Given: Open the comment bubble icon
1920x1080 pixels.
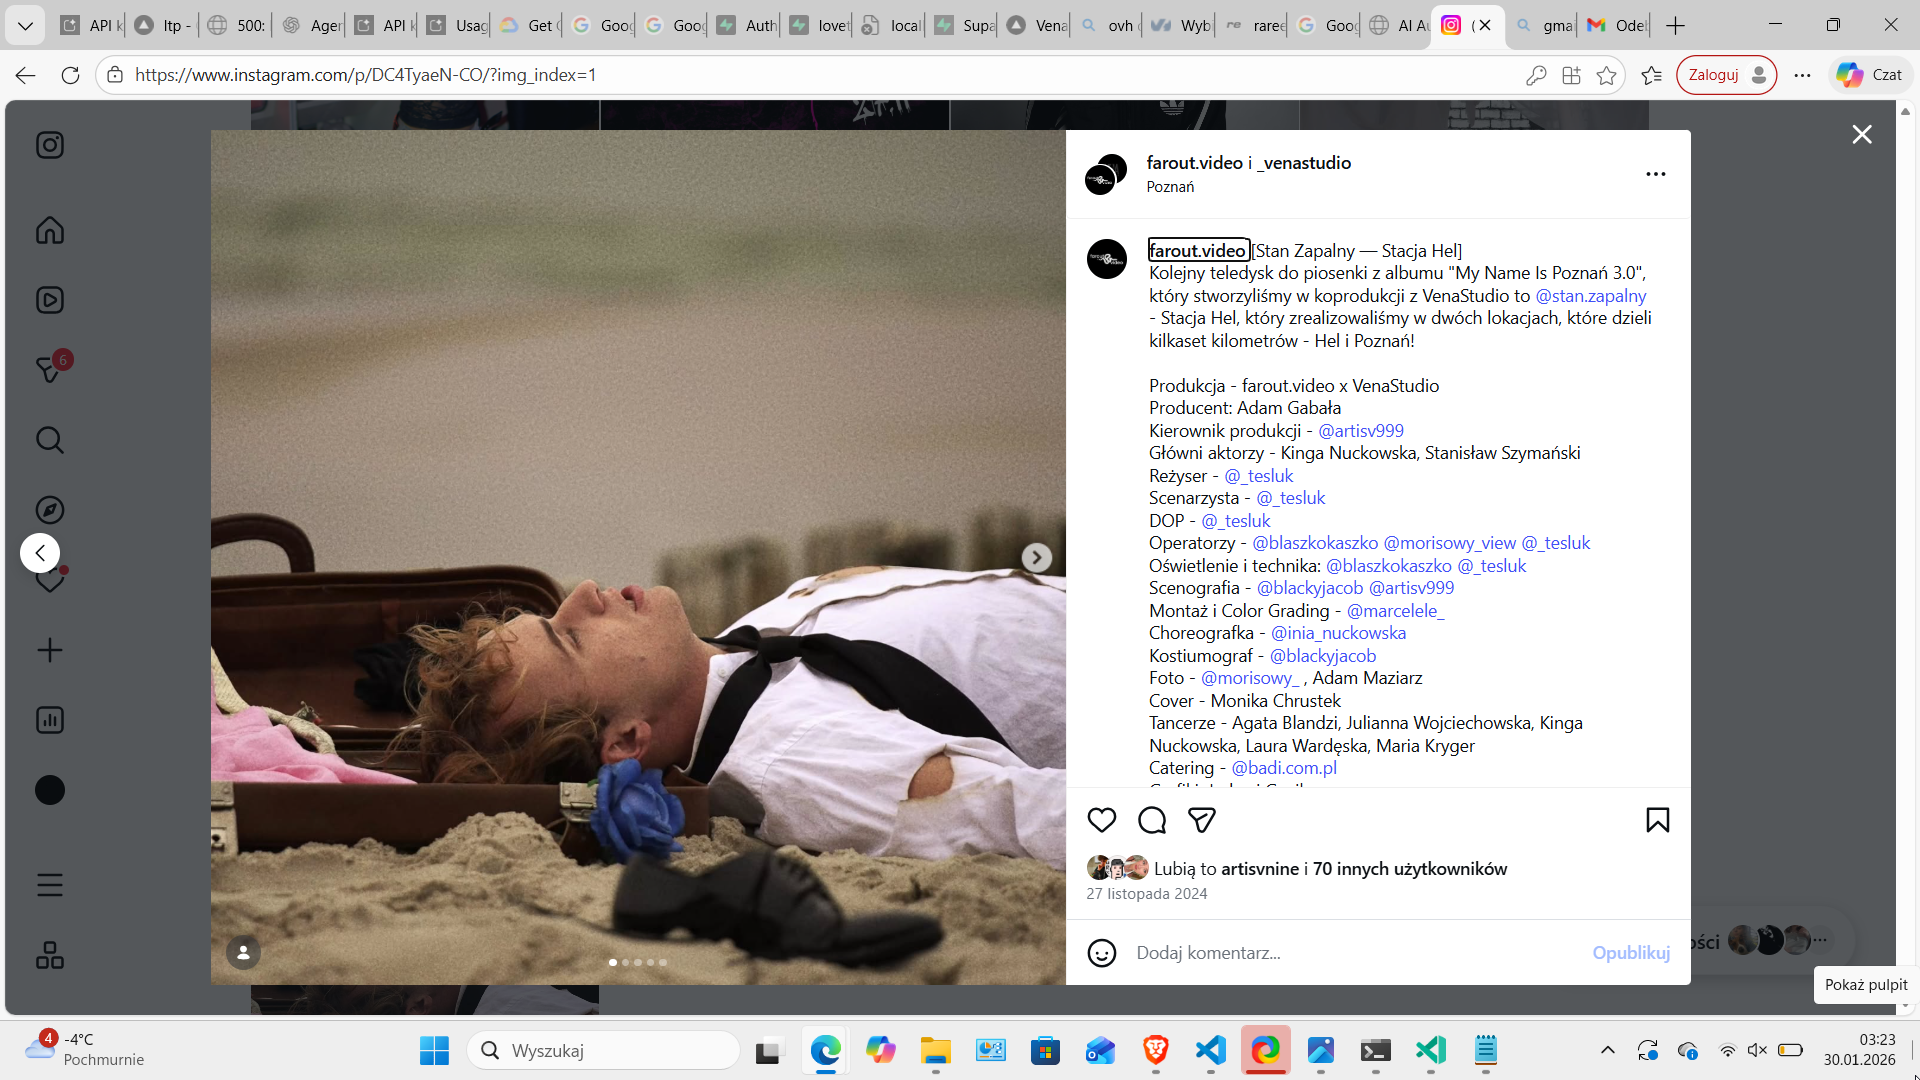Looking at the screenshot, I should tap(1152, 820).
